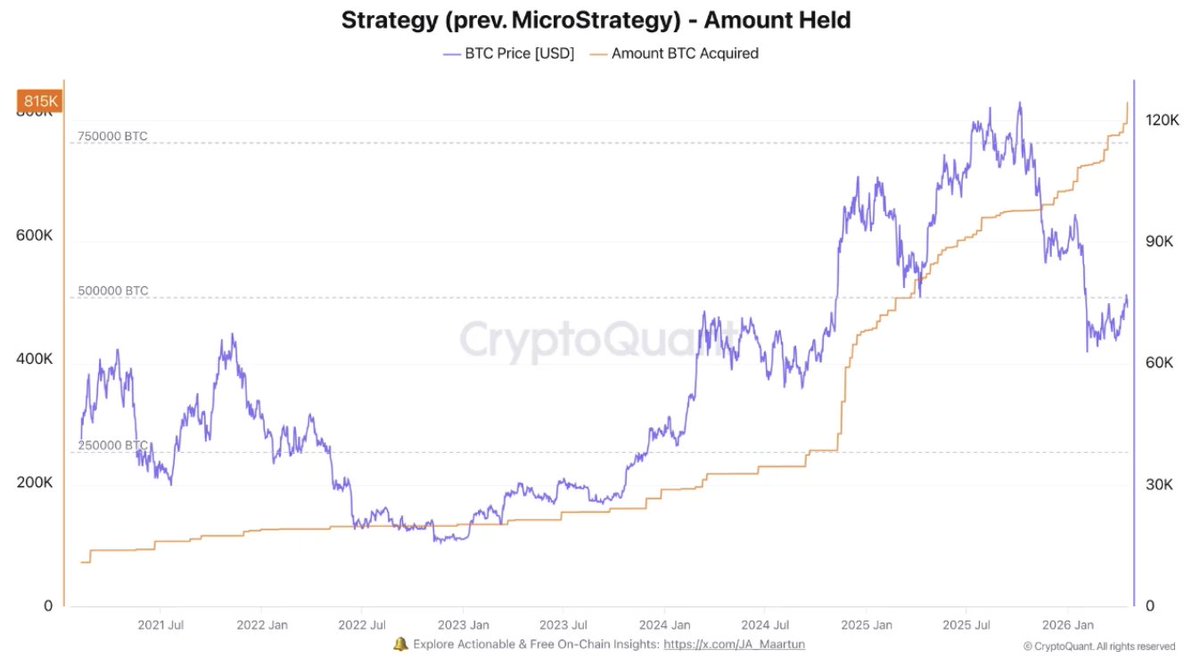Viewport: 1200px width, 667px height.
Task: Select the 750000 BTC reference line label
Action: coord(112,136)
